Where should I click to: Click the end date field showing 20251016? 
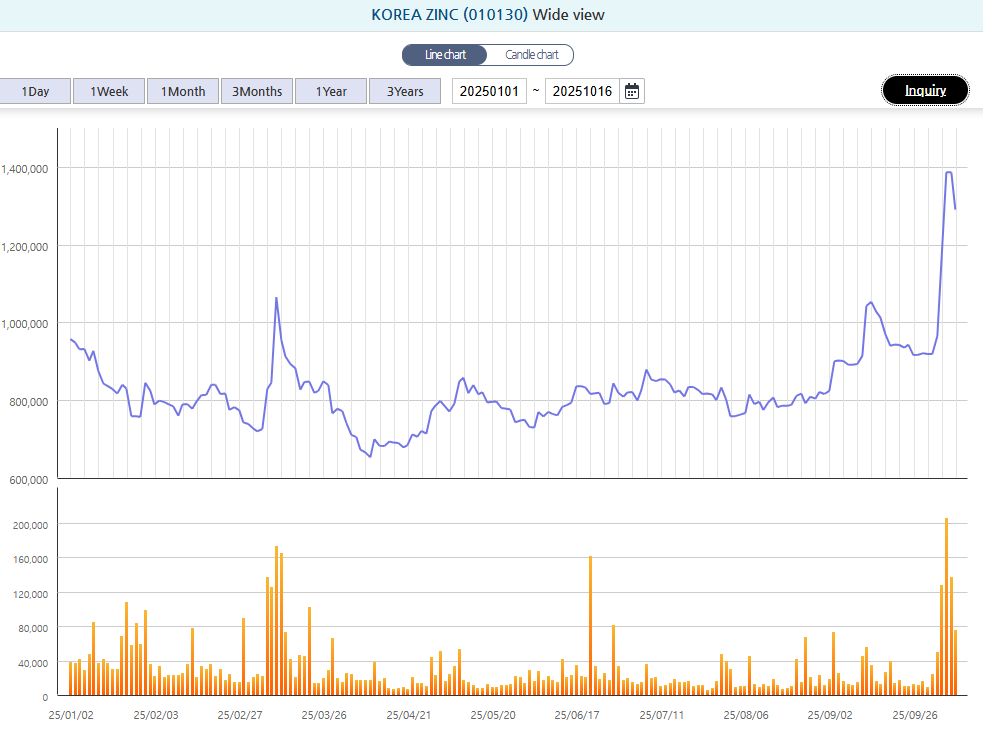(582, 90)
